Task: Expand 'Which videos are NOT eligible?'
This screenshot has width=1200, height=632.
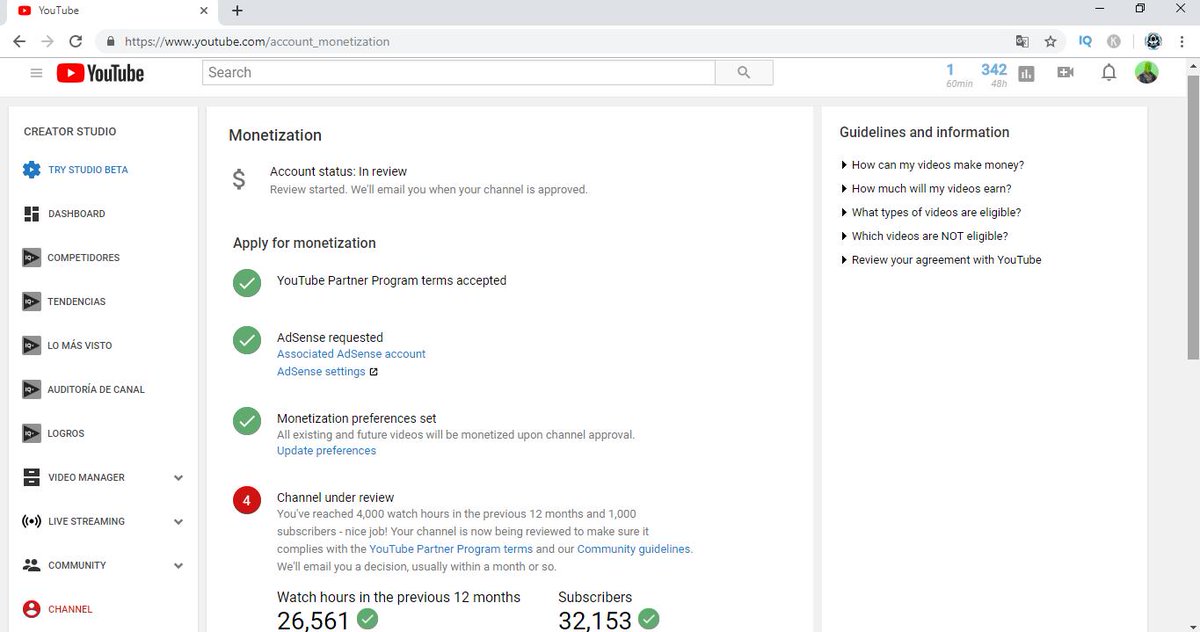Action: [x=925, y=236]
